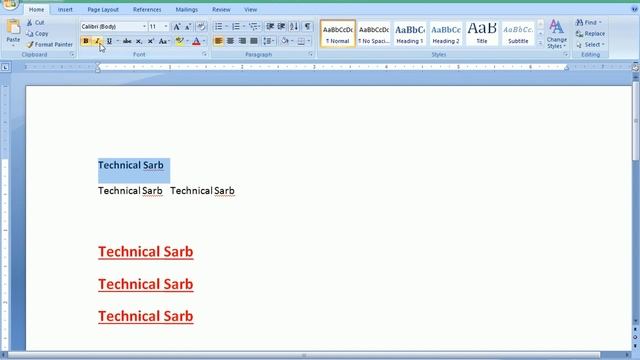Screen dimensions: 640x360
Task: Switch to the Page Layout tab
Action: pyautogui.click(x=103, y=9)
